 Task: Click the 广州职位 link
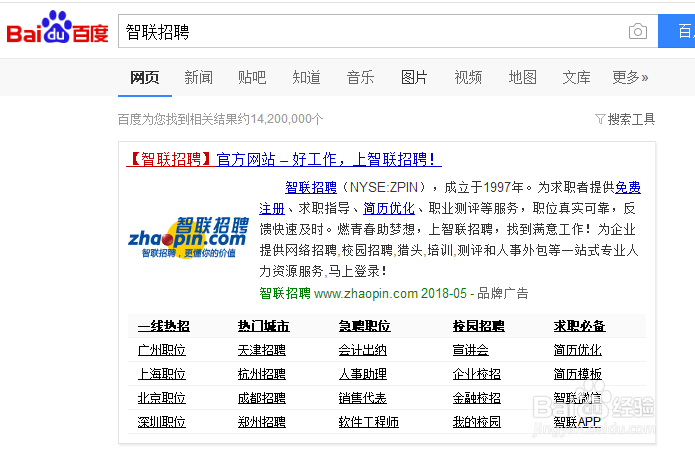[x=161, y=350]
